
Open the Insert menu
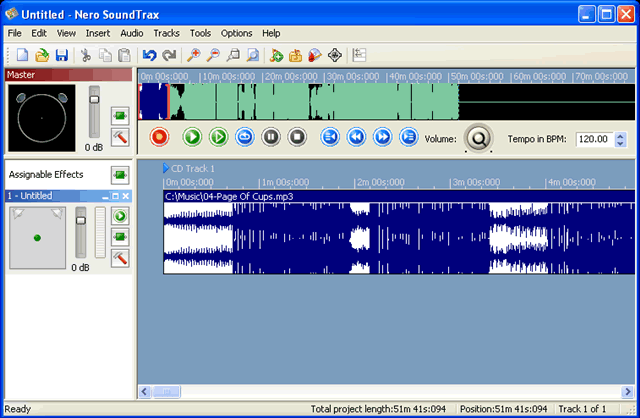click(x=98, y=33)
